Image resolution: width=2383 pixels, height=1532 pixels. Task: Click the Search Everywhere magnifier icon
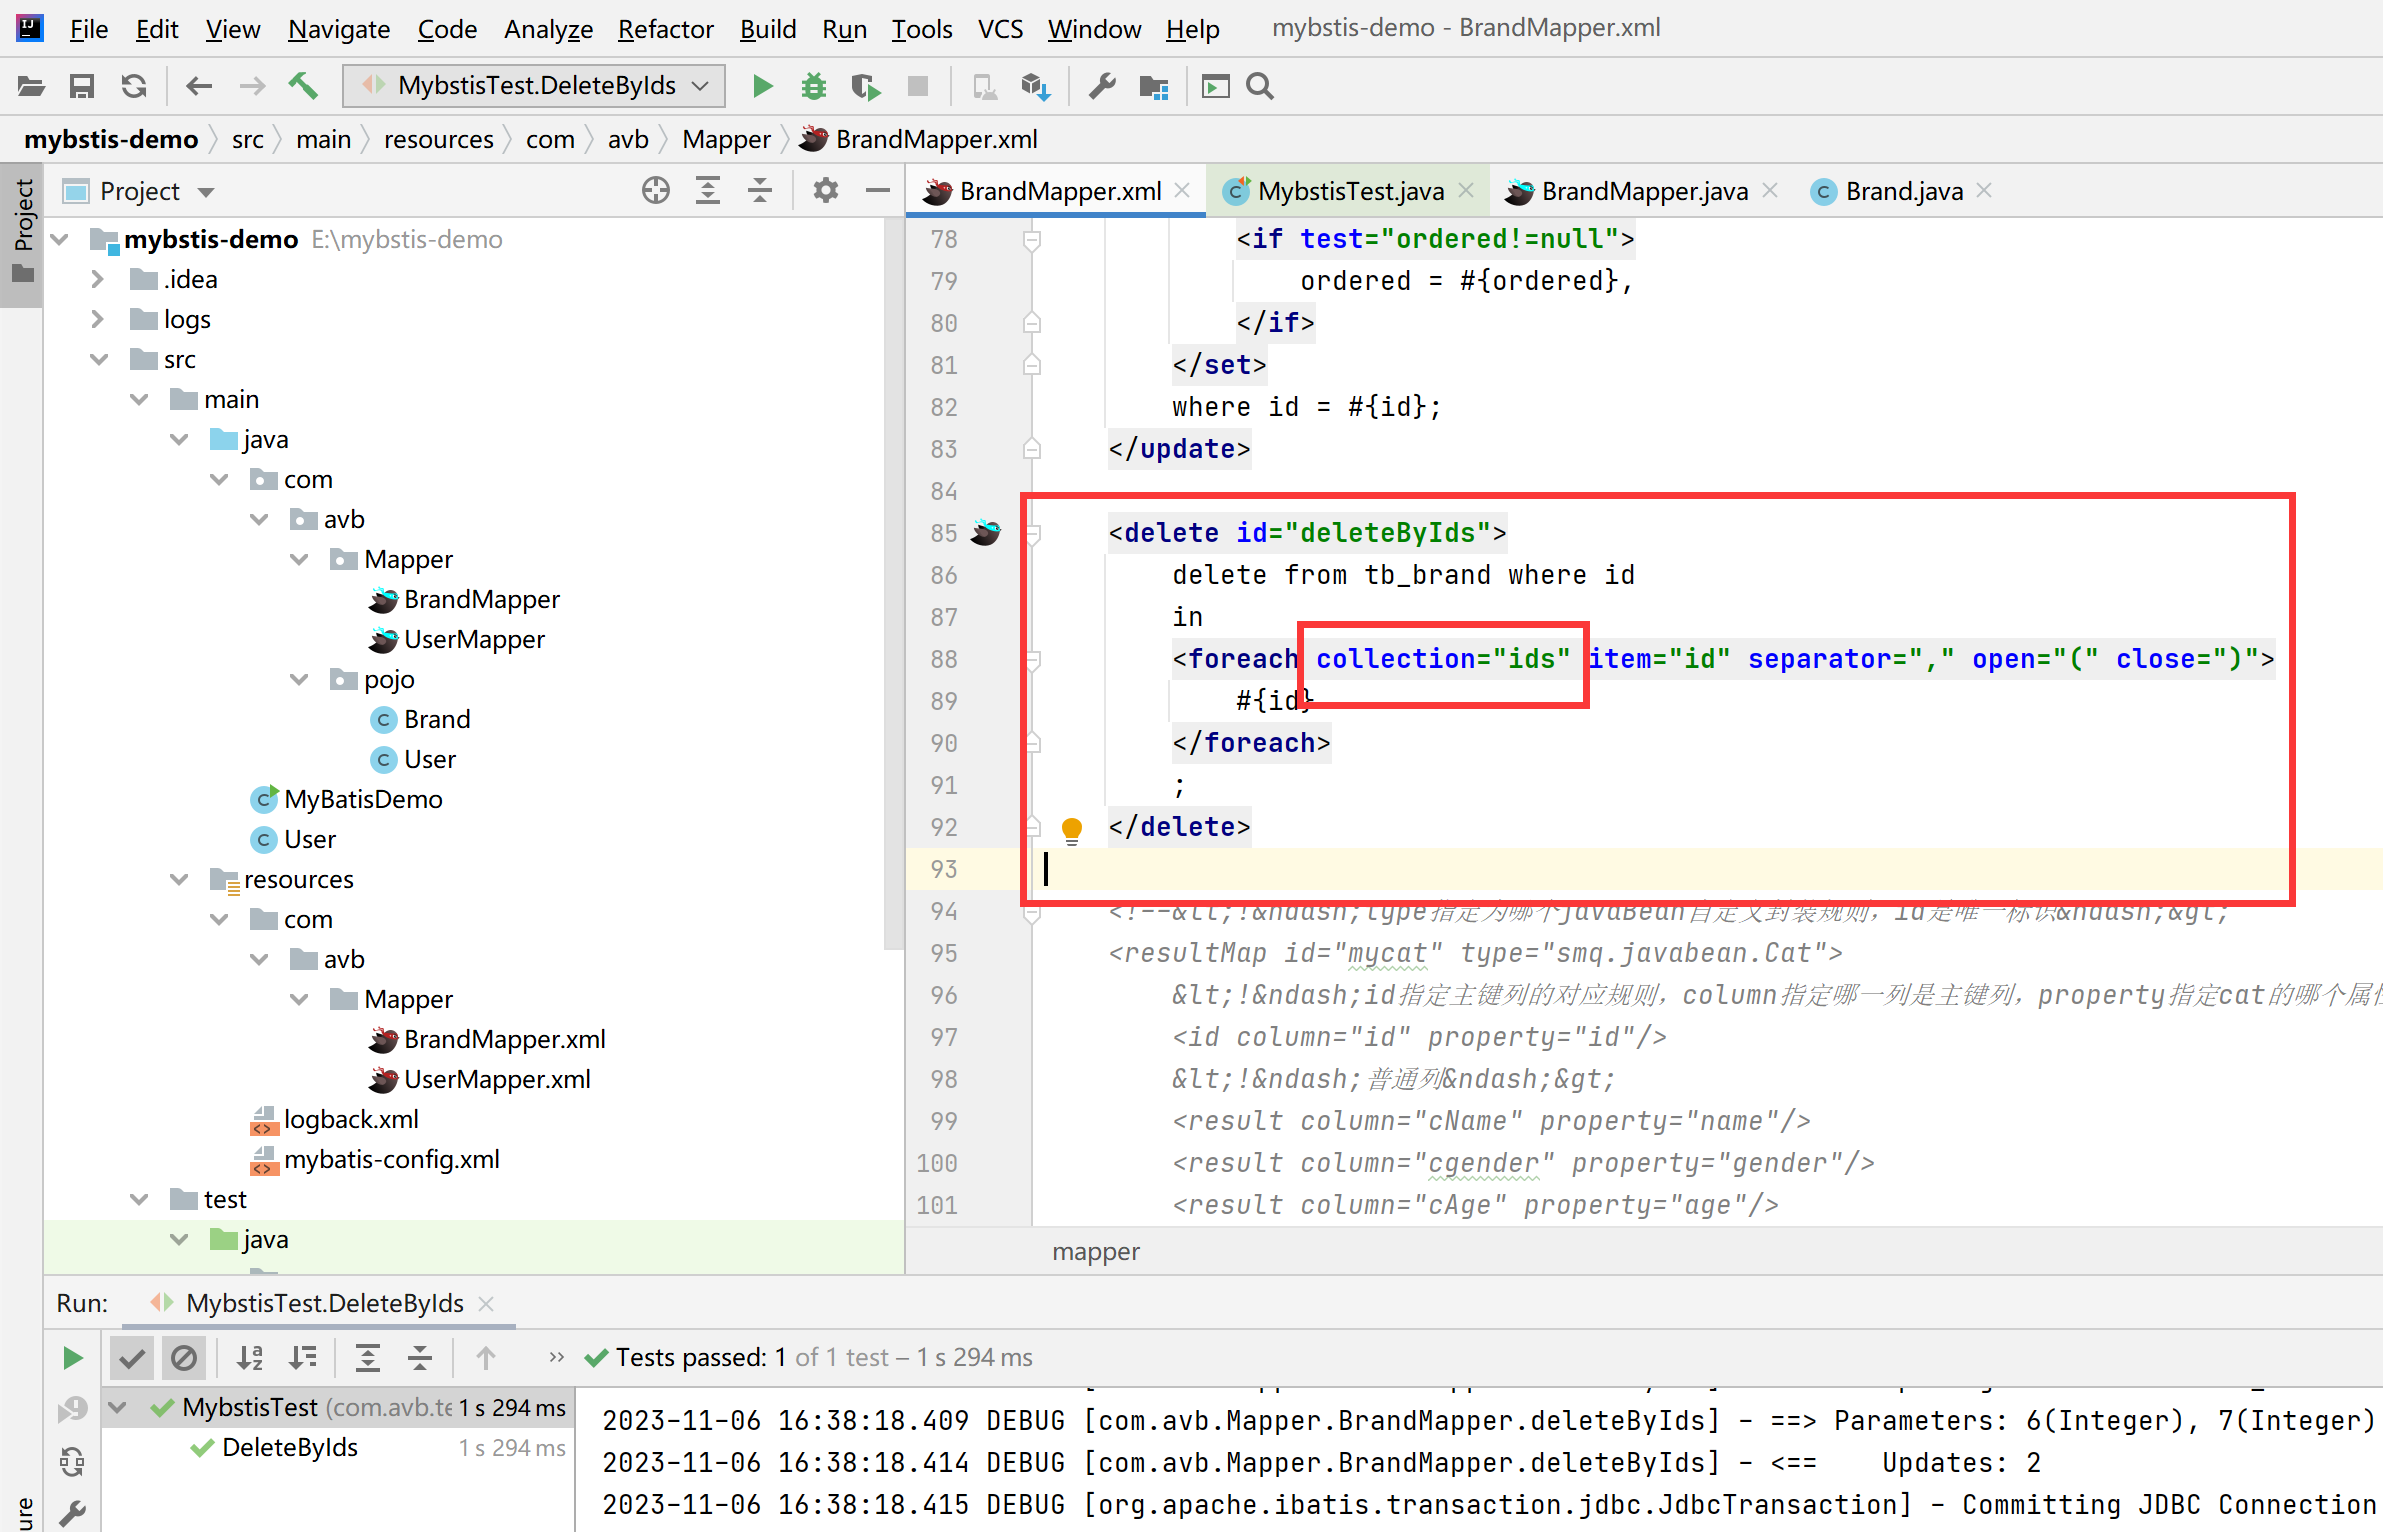point(1260,87)
